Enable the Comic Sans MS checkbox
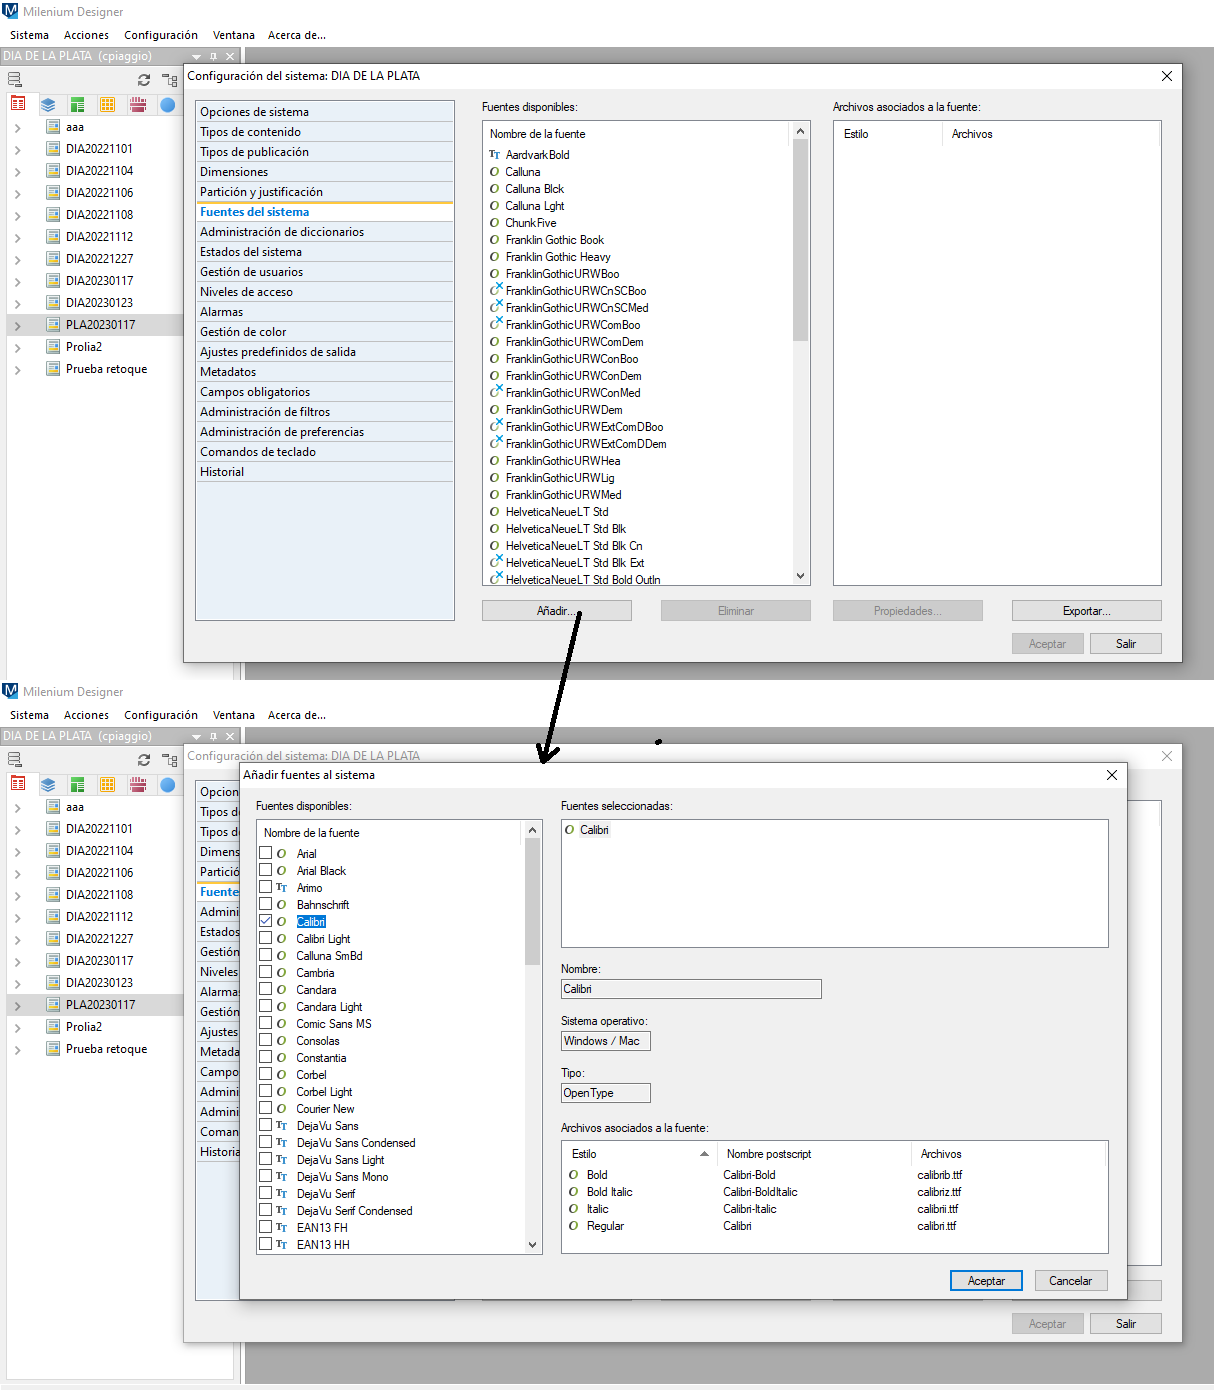 coord(266,1023)
